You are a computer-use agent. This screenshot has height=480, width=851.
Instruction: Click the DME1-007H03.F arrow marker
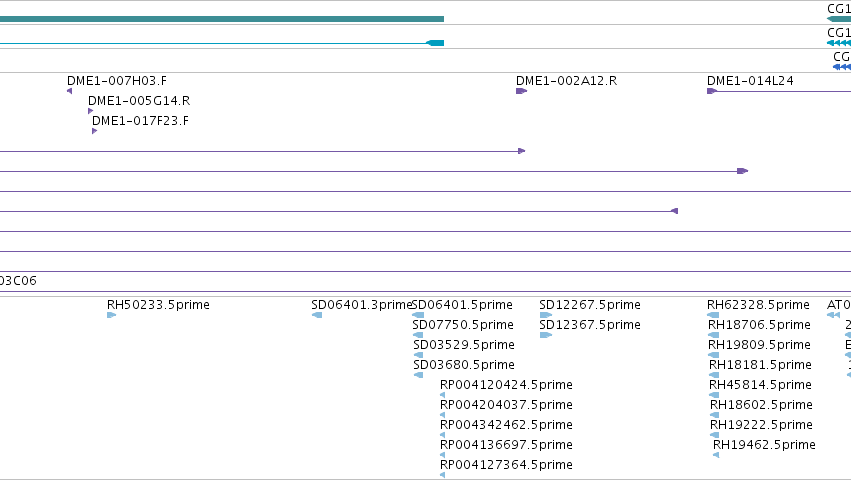(69, 91)
